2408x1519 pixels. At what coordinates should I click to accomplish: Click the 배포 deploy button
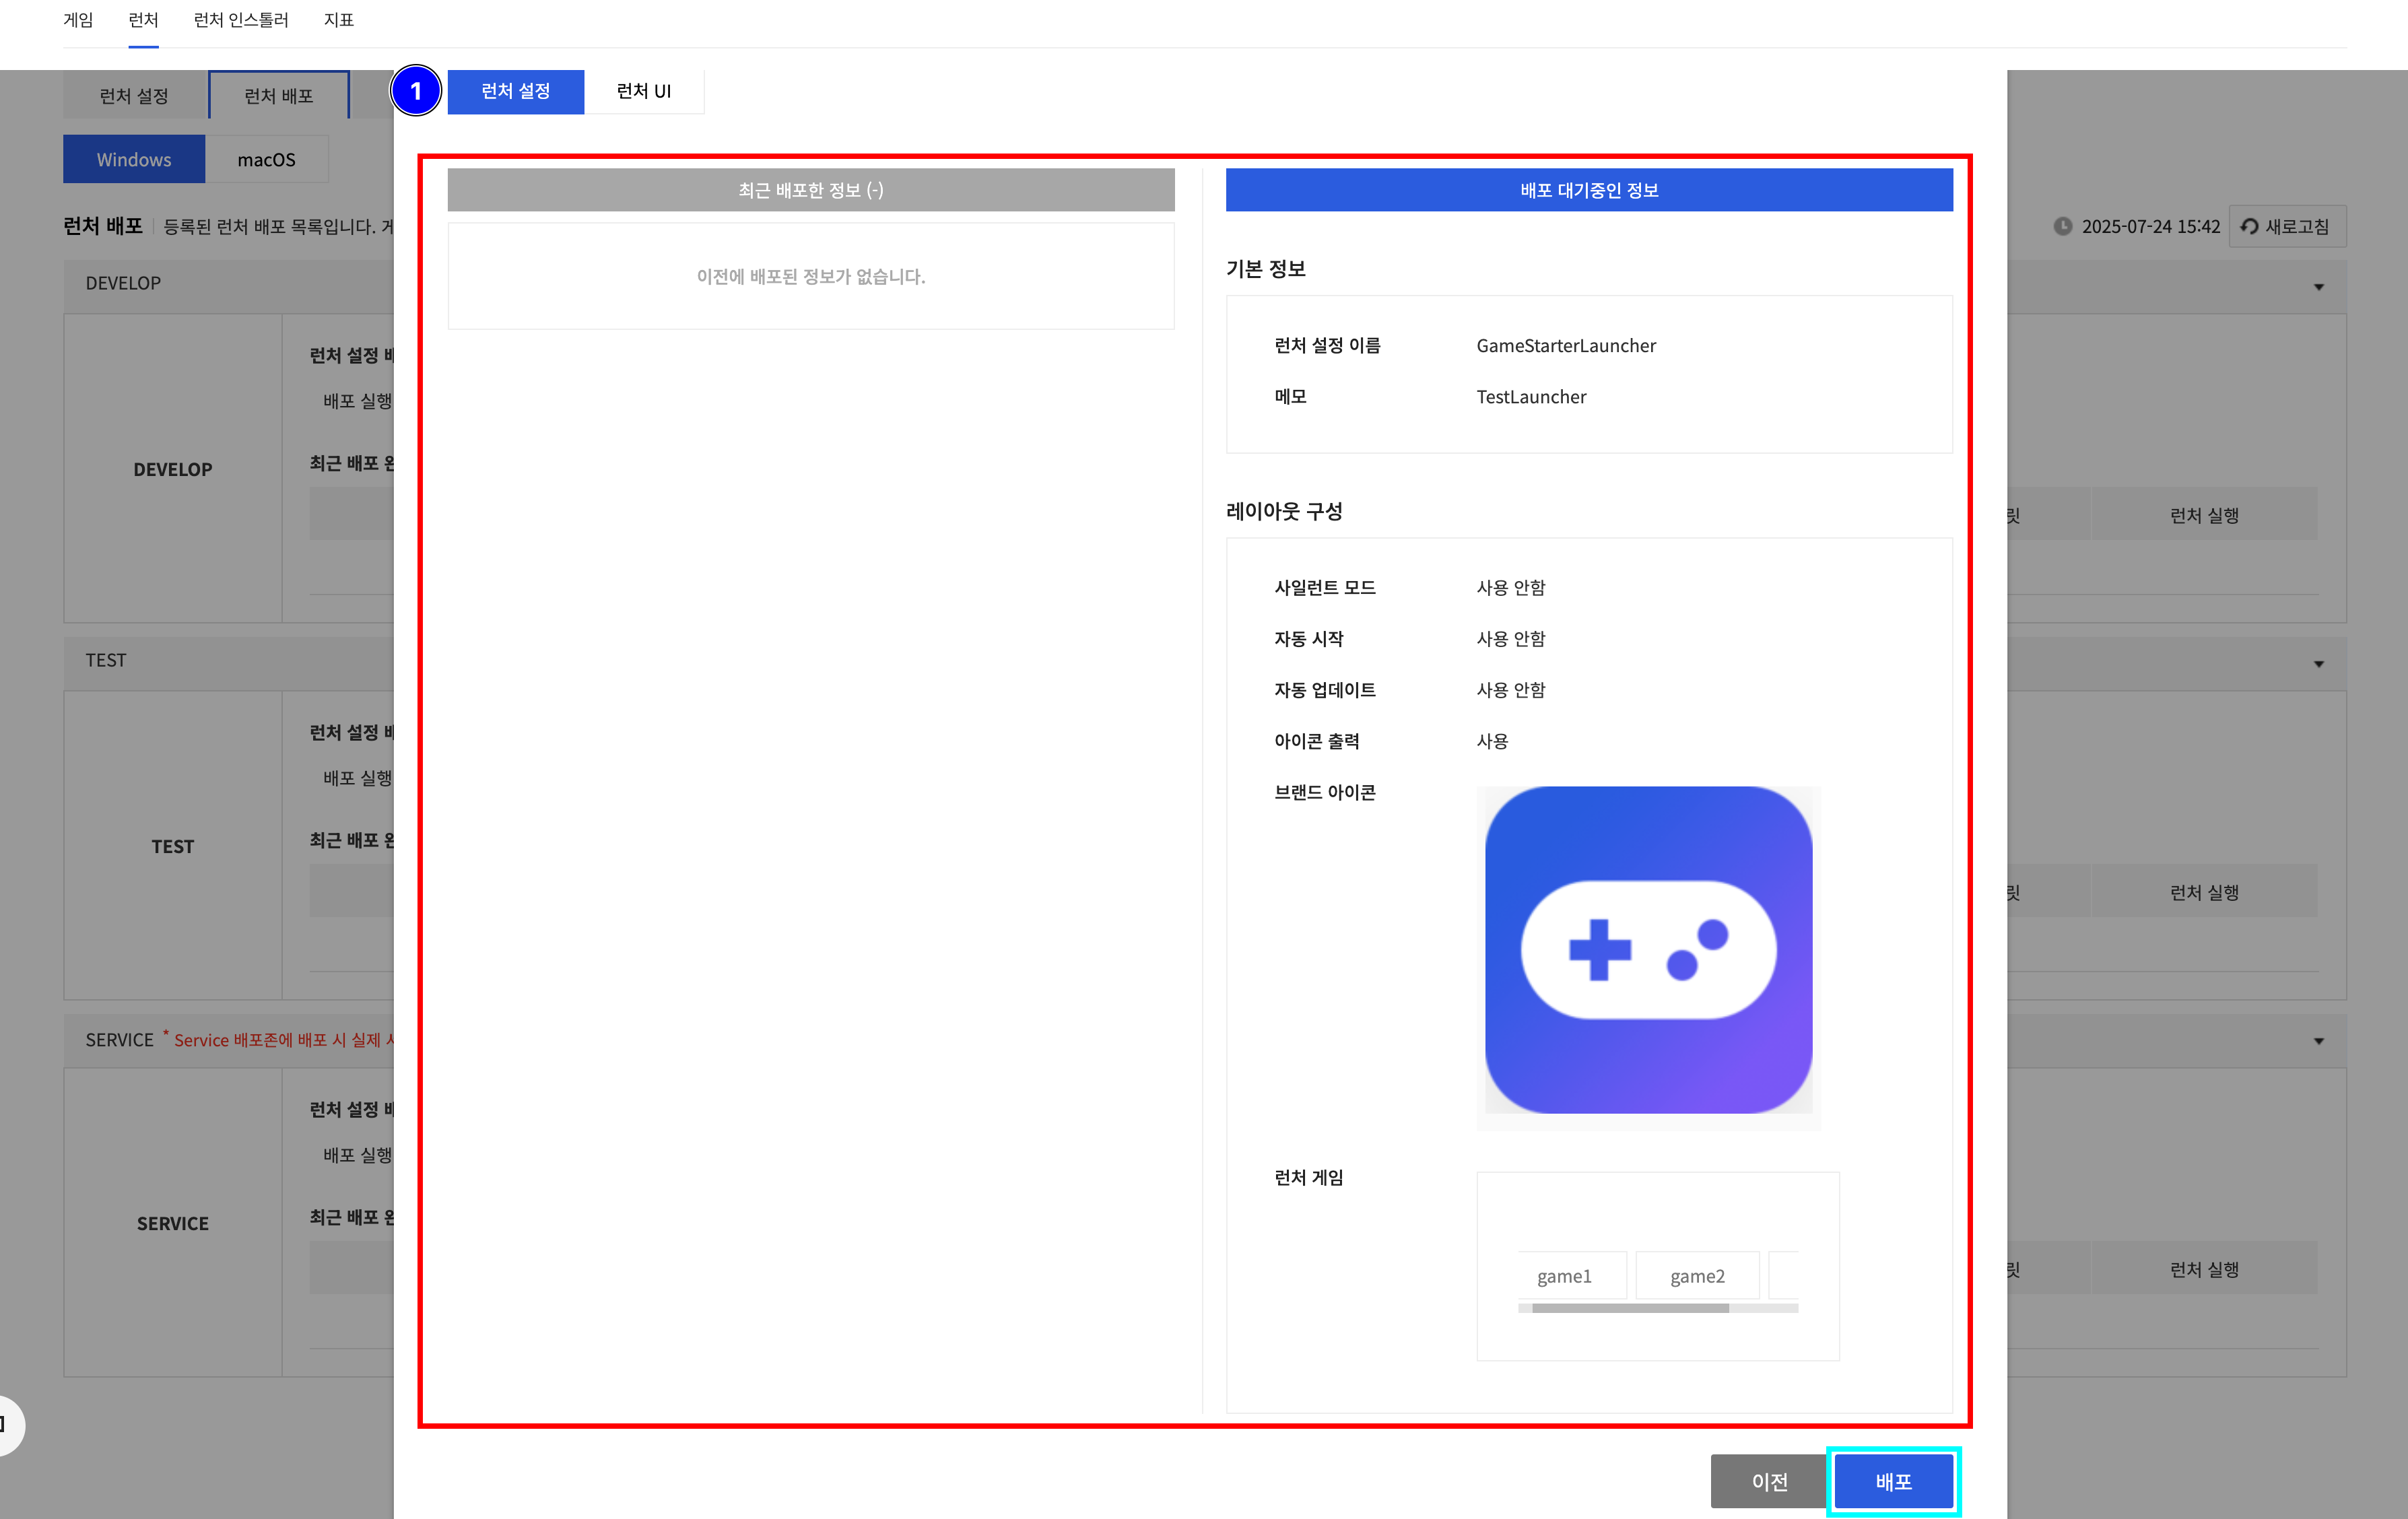[x=1893, y=1481]
